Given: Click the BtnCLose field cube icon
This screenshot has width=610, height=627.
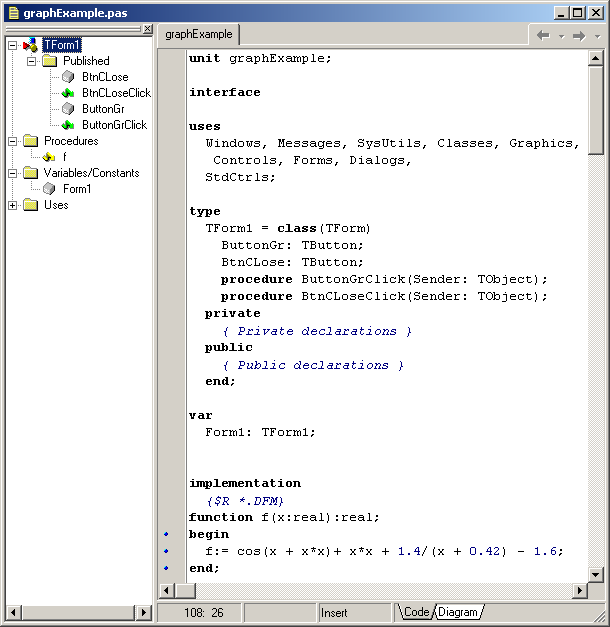Looking at the screenshot, I should coord(68,77).
